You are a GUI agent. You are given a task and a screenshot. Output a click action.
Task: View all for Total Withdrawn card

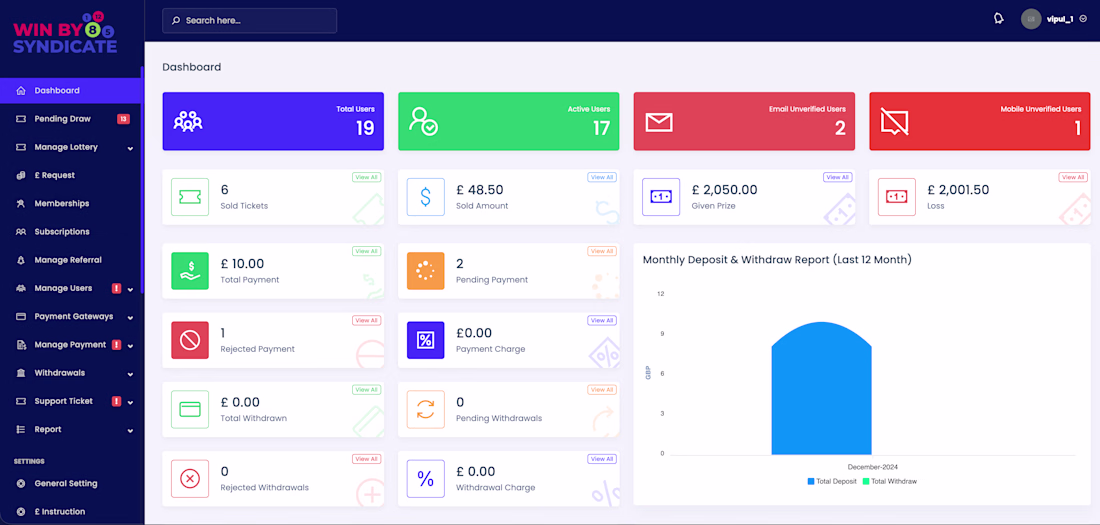[366, 390]
